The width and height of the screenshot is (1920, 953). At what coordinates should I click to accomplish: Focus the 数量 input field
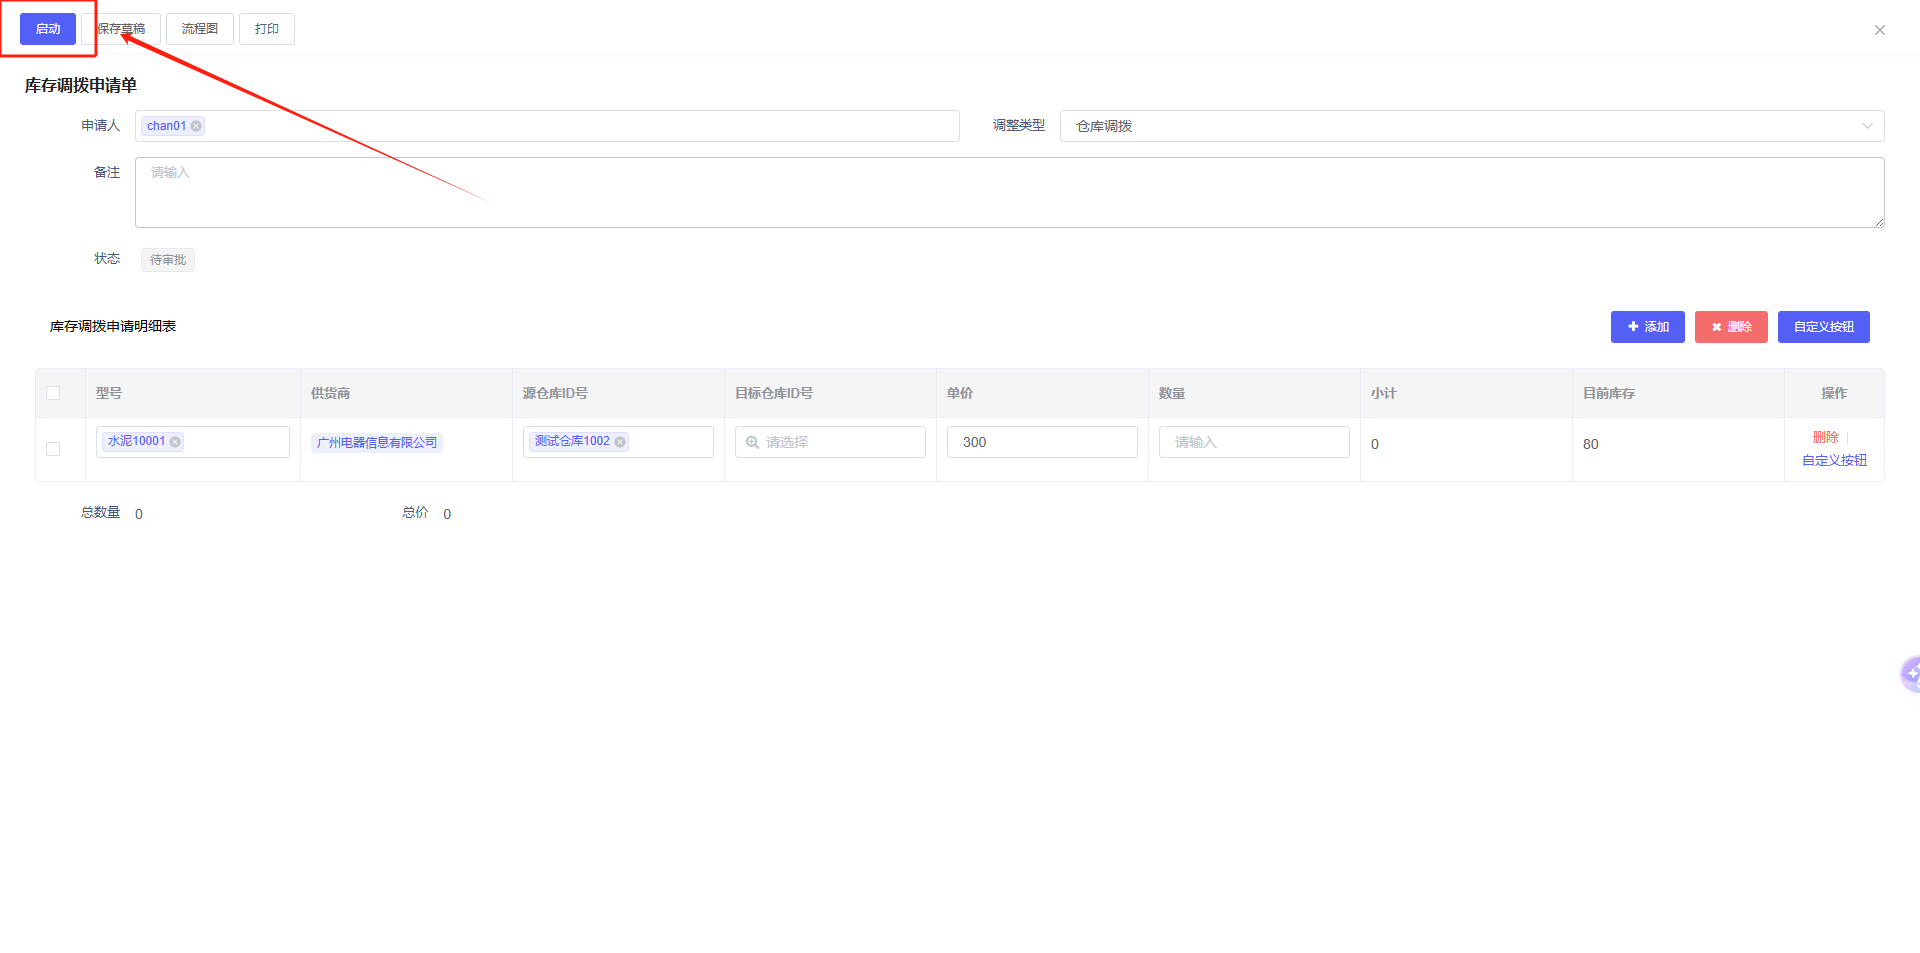1254,442
